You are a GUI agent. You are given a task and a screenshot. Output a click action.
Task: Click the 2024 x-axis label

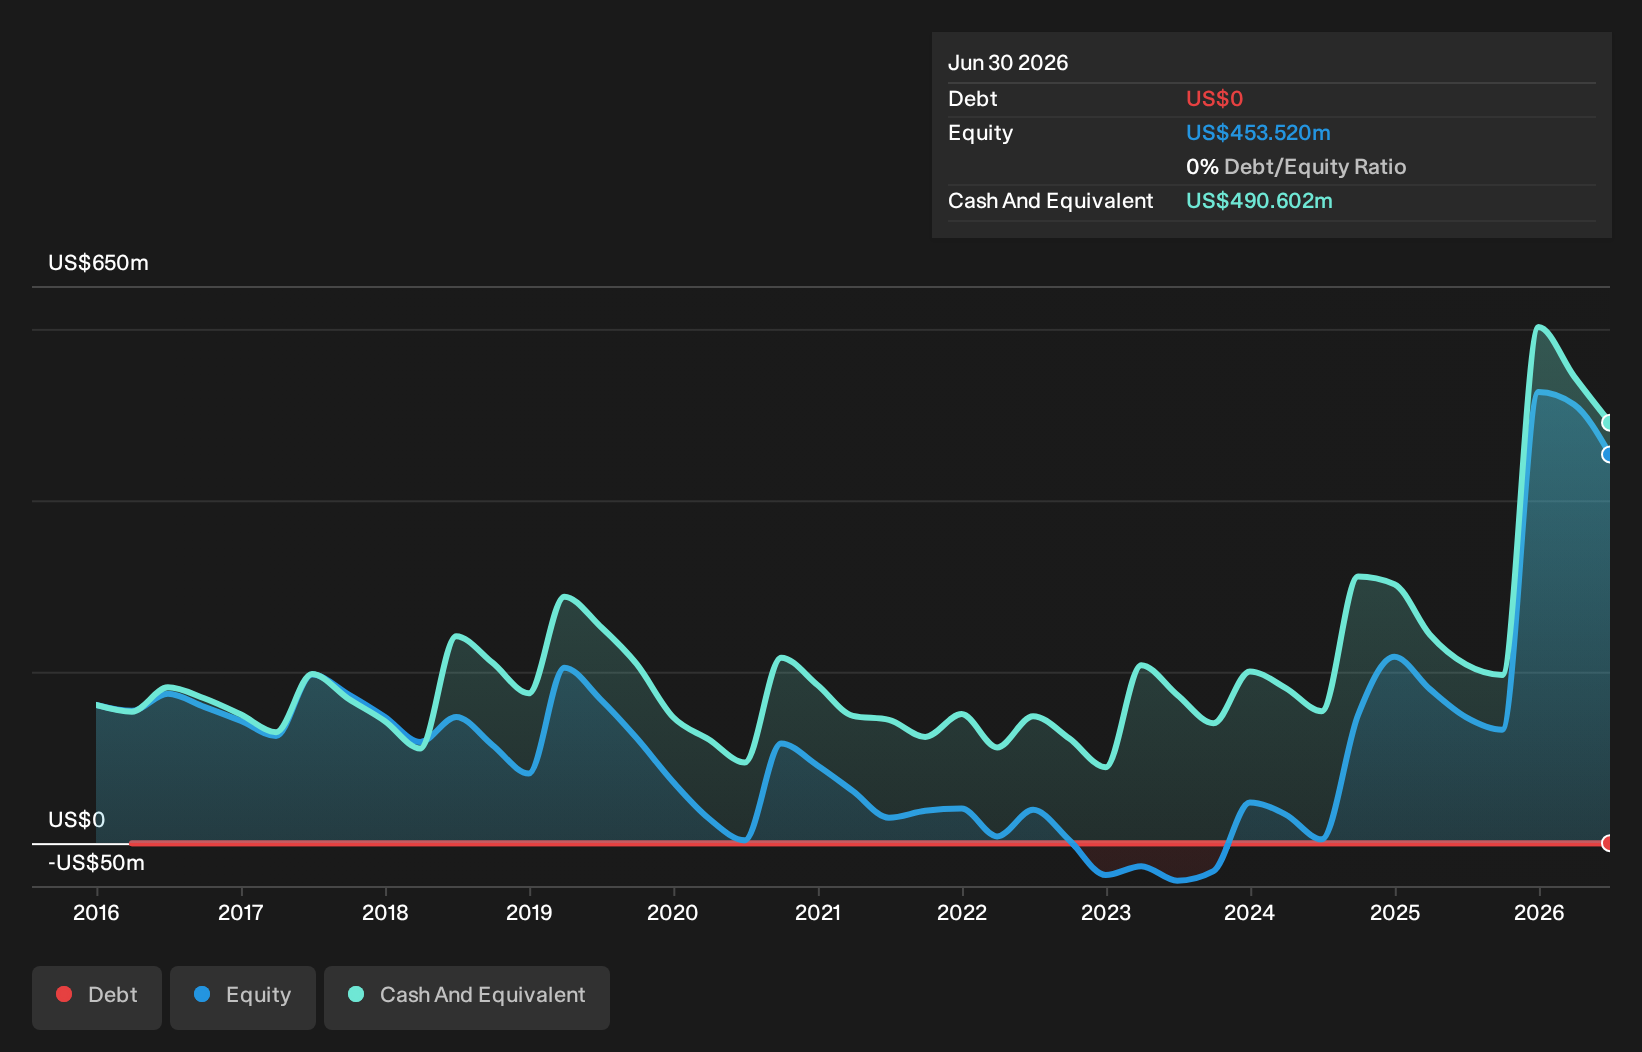(1250, 912)
